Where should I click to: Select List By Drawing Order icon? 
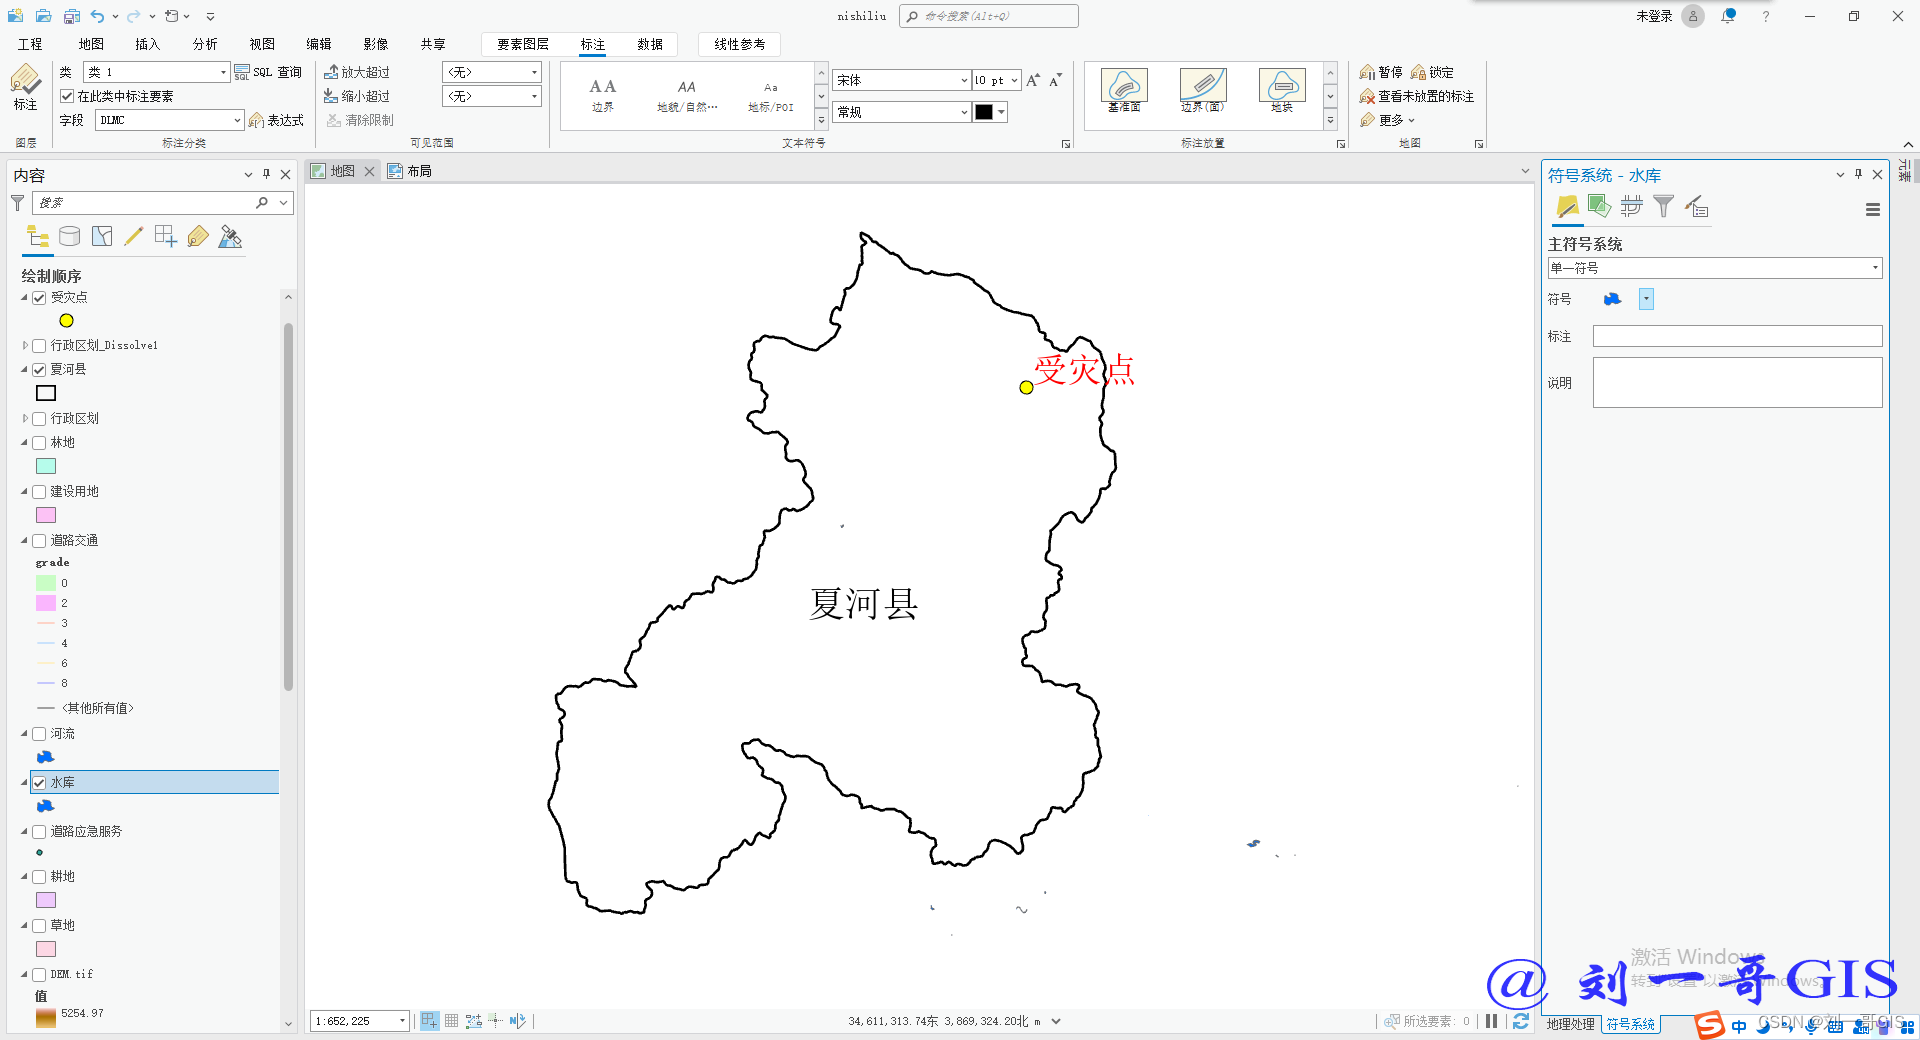tap(38, 237)
